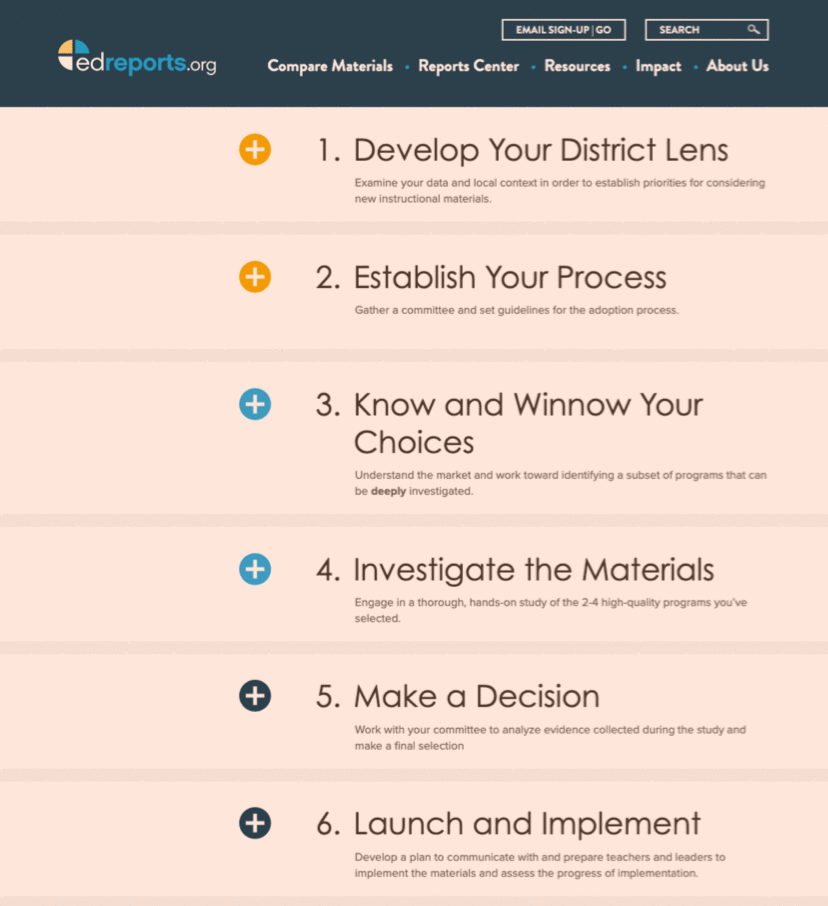Open the Compare Materials menu
Image resolution: width=828 pixels, height=906 pixels.
coord(330,66)
